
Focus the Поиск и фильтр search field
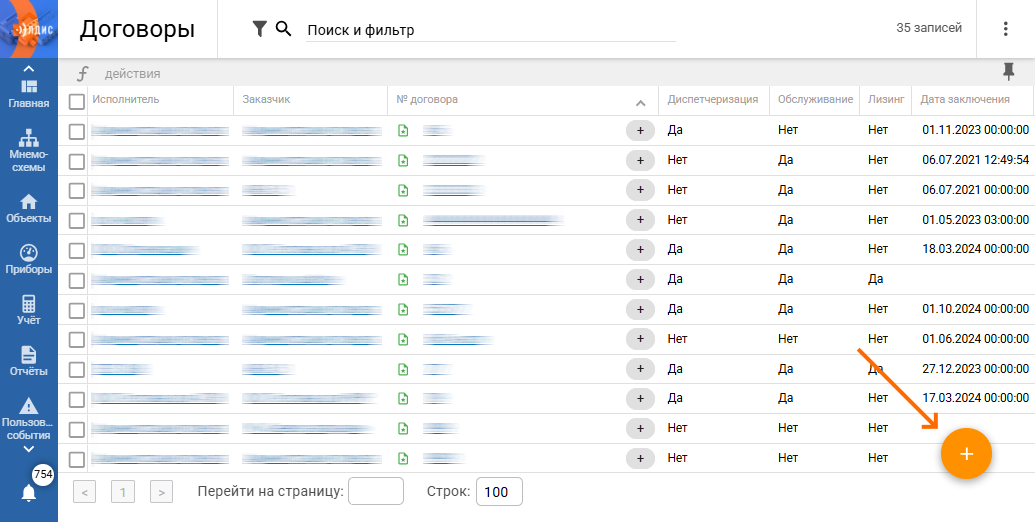490,30
